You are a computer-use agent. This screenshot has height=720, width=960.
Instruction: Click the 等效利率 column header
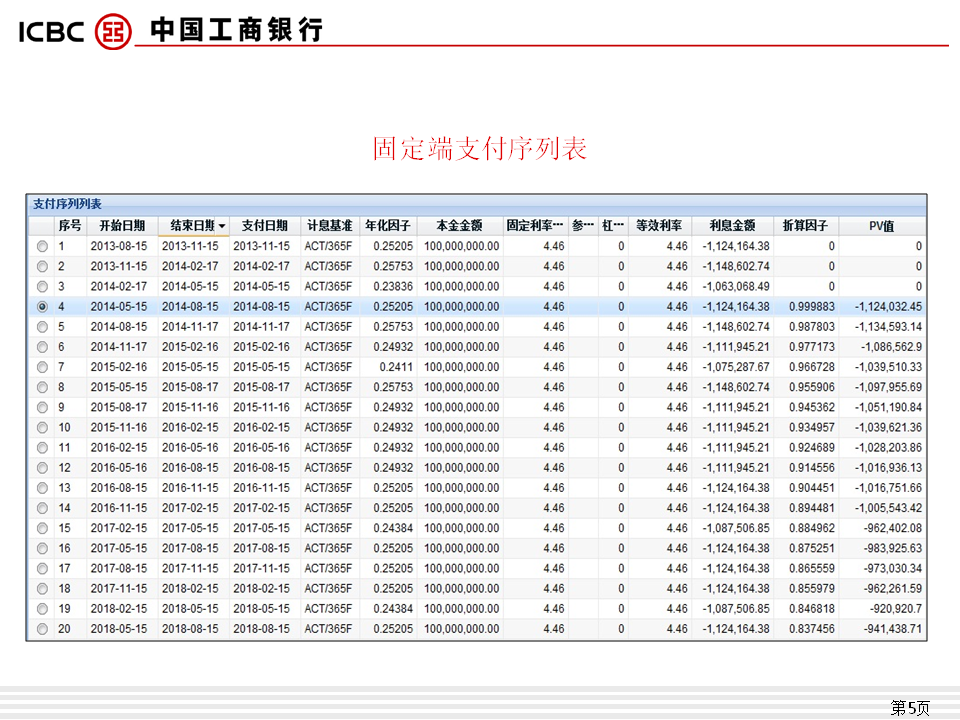(659, 226)
